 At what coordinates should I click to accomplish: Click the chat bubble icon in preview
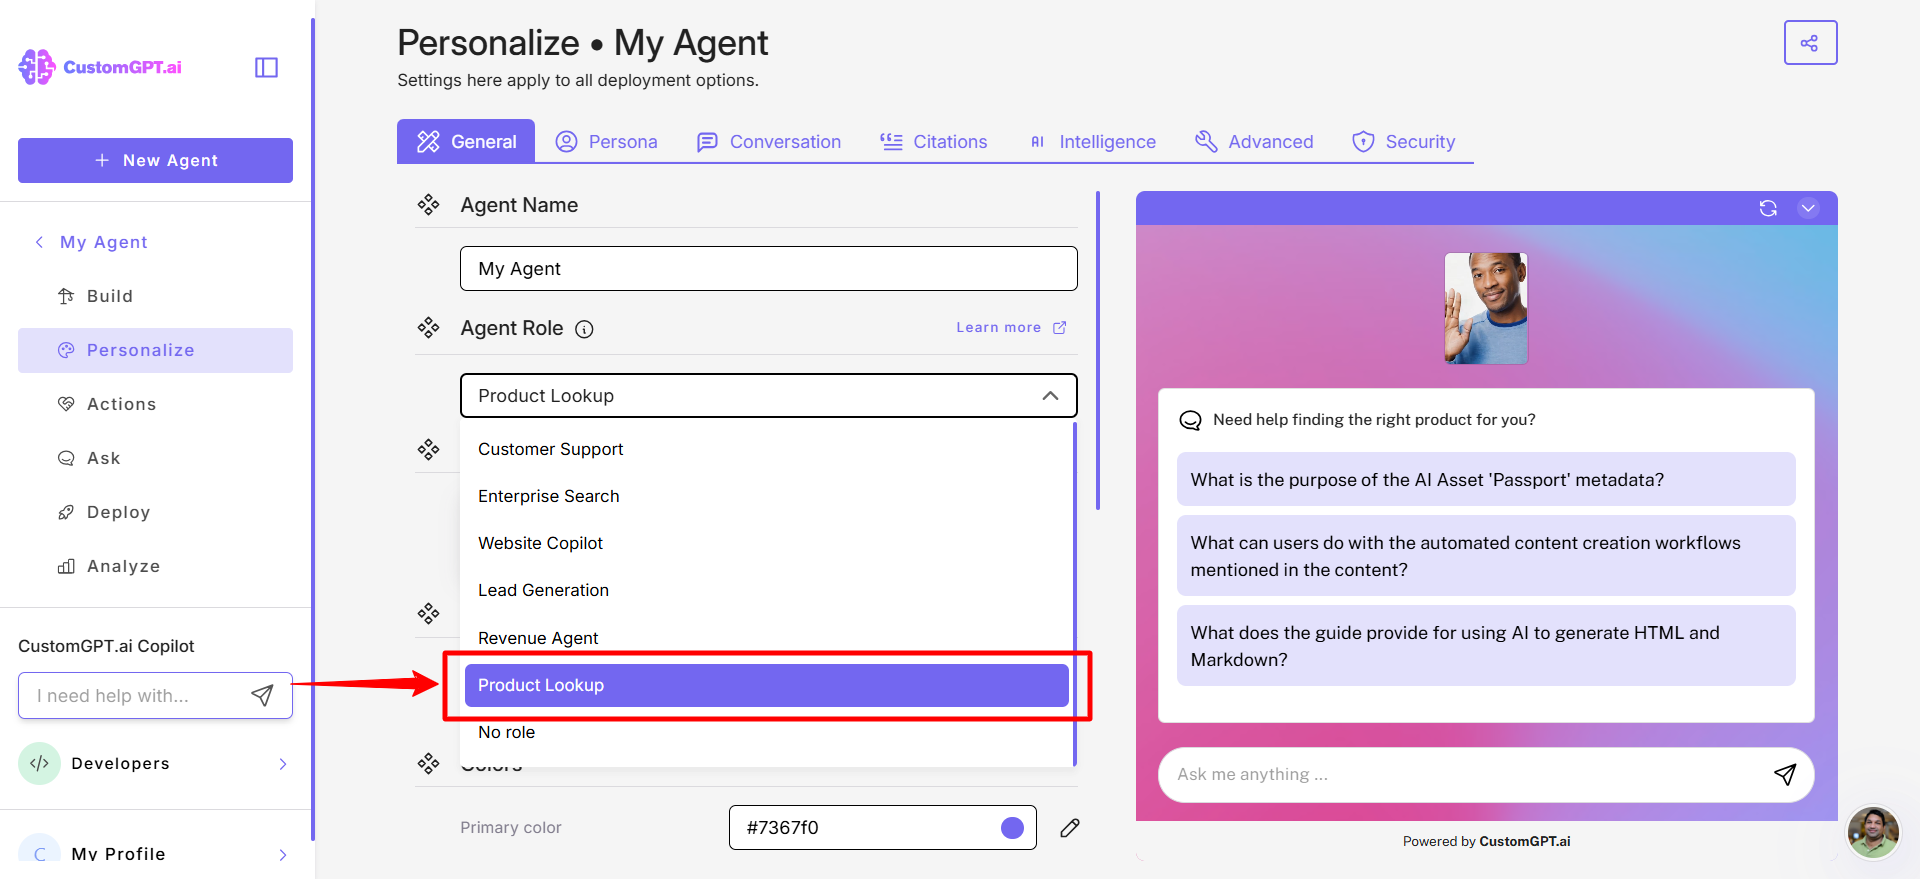tap(1190, 420)
